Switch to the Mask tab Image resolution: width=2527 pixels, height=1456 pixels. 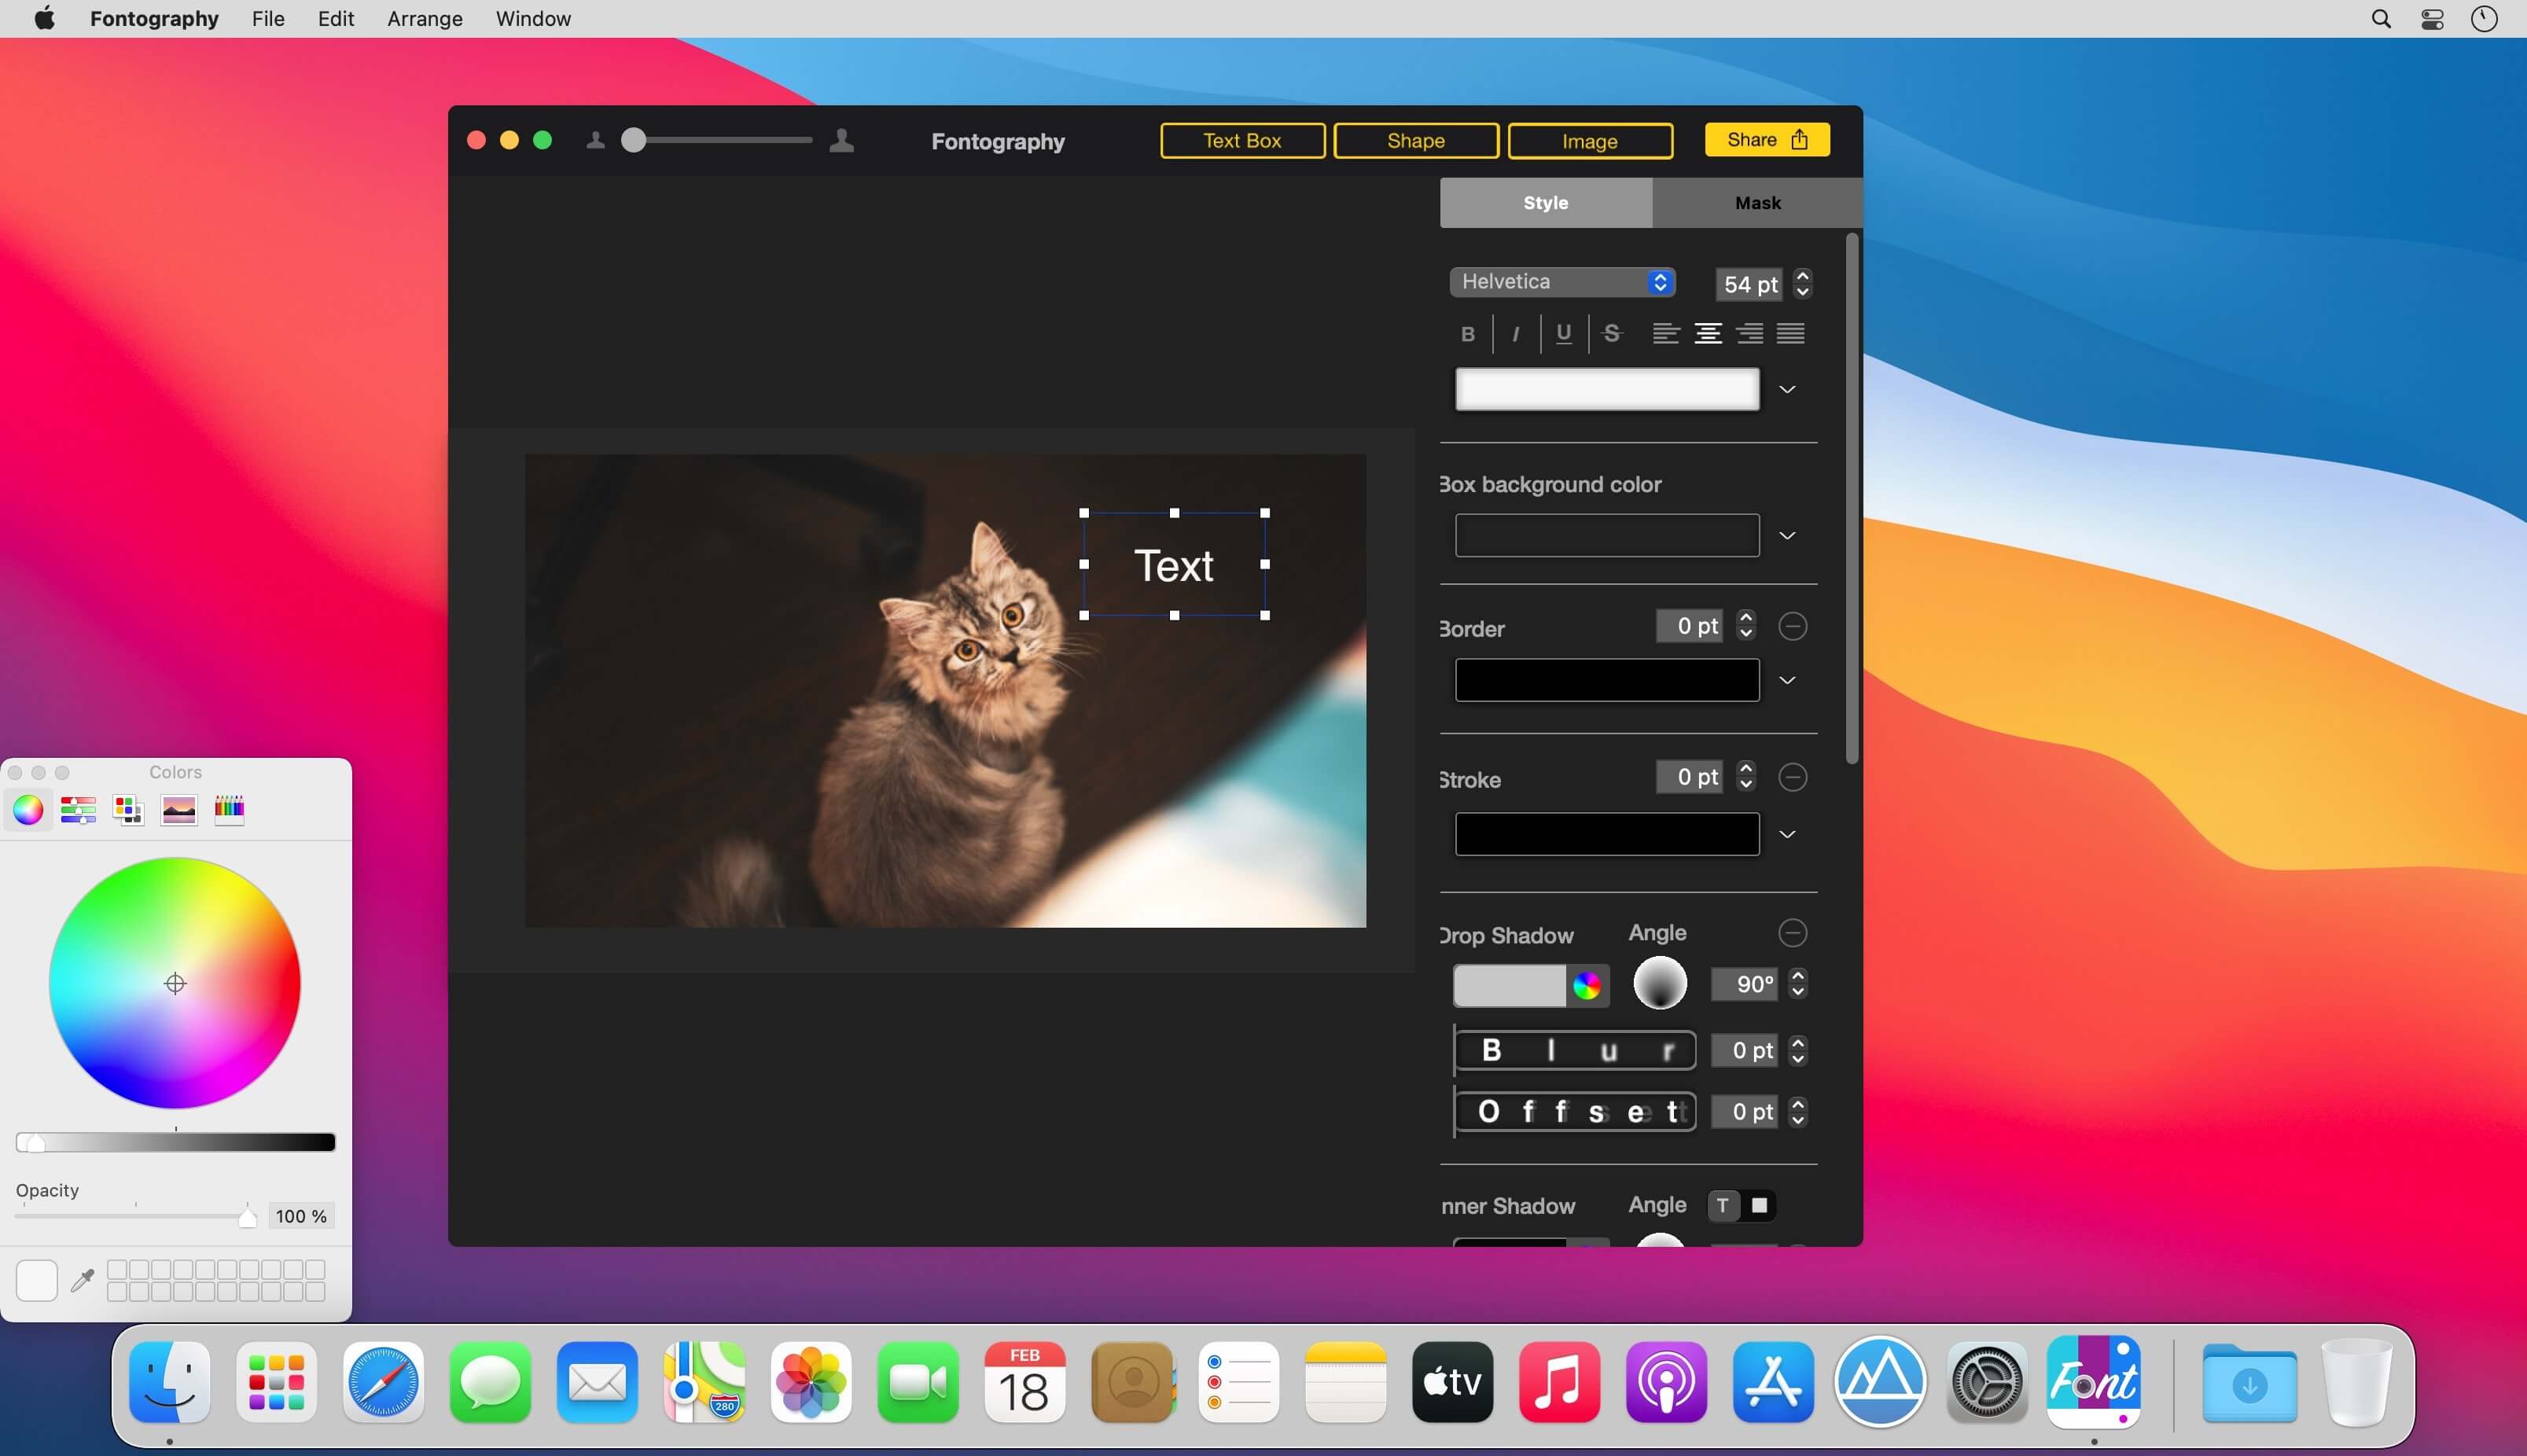[1757, 203]
